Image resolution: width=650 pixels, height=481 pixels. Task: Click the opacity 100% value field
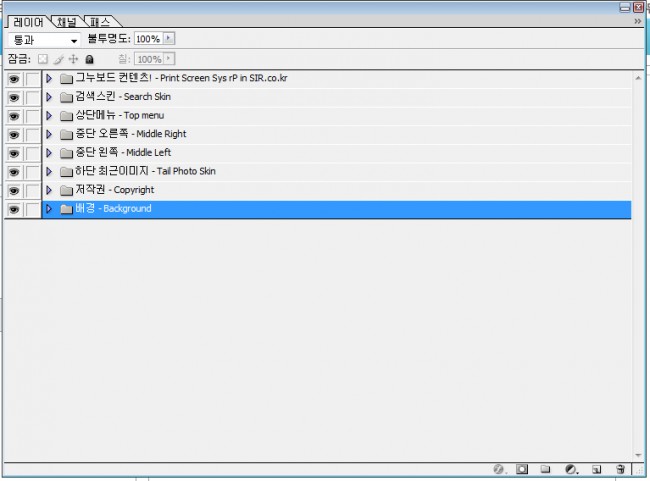148,39
